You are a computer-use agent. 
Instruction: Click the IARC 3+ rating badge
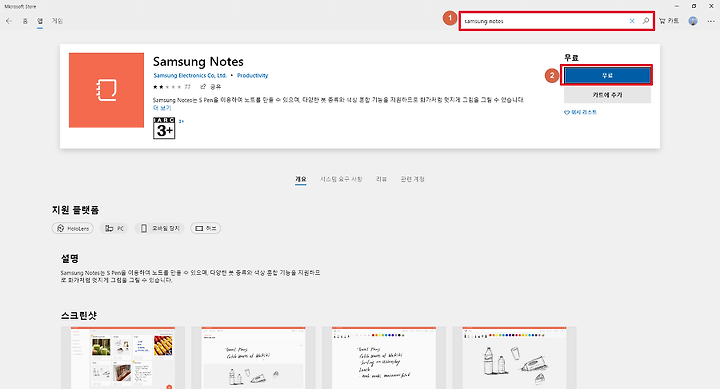coord(164,128)
